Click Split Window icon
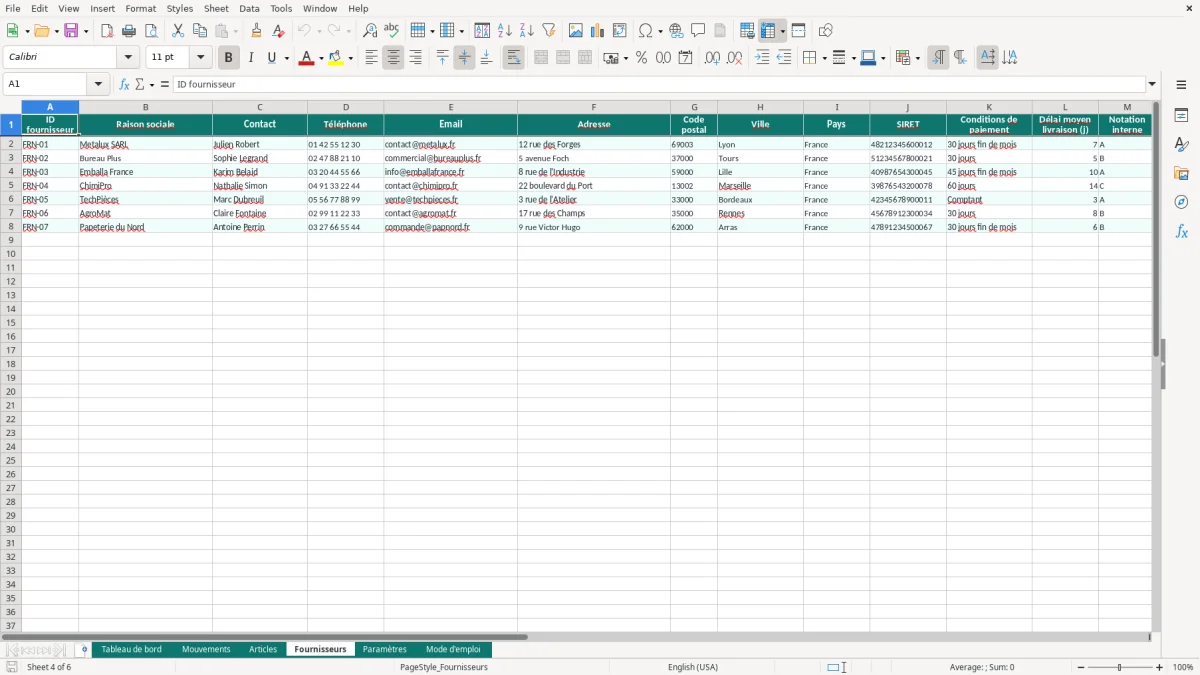The height and width of the screenshot is (675, 1200). [x=799, y=31]
